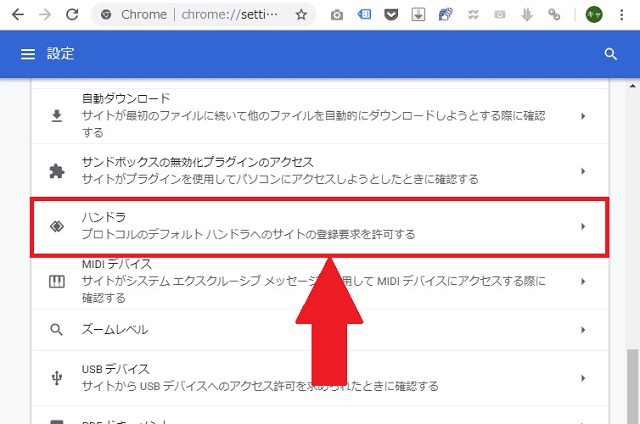Open the Chrome three-dot menu
The width and height of the screenshot is (640, 424).
pyautogui.click(x=622, y=15)
